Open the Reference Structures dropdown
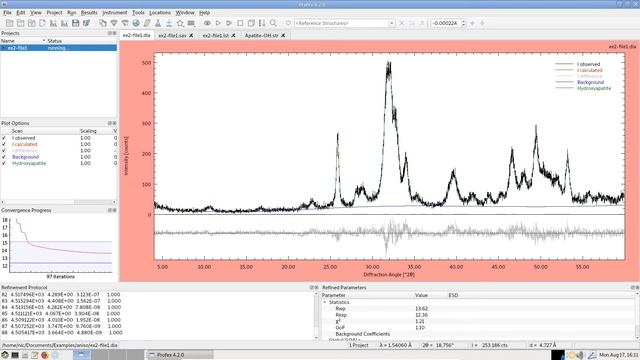 [x=391, y=23]
